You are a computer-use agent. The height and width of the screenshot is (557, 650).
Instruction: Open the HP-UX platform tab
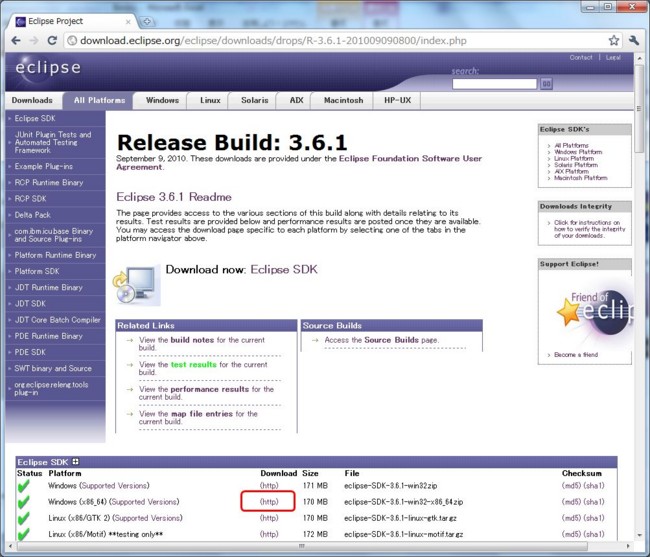397,100
